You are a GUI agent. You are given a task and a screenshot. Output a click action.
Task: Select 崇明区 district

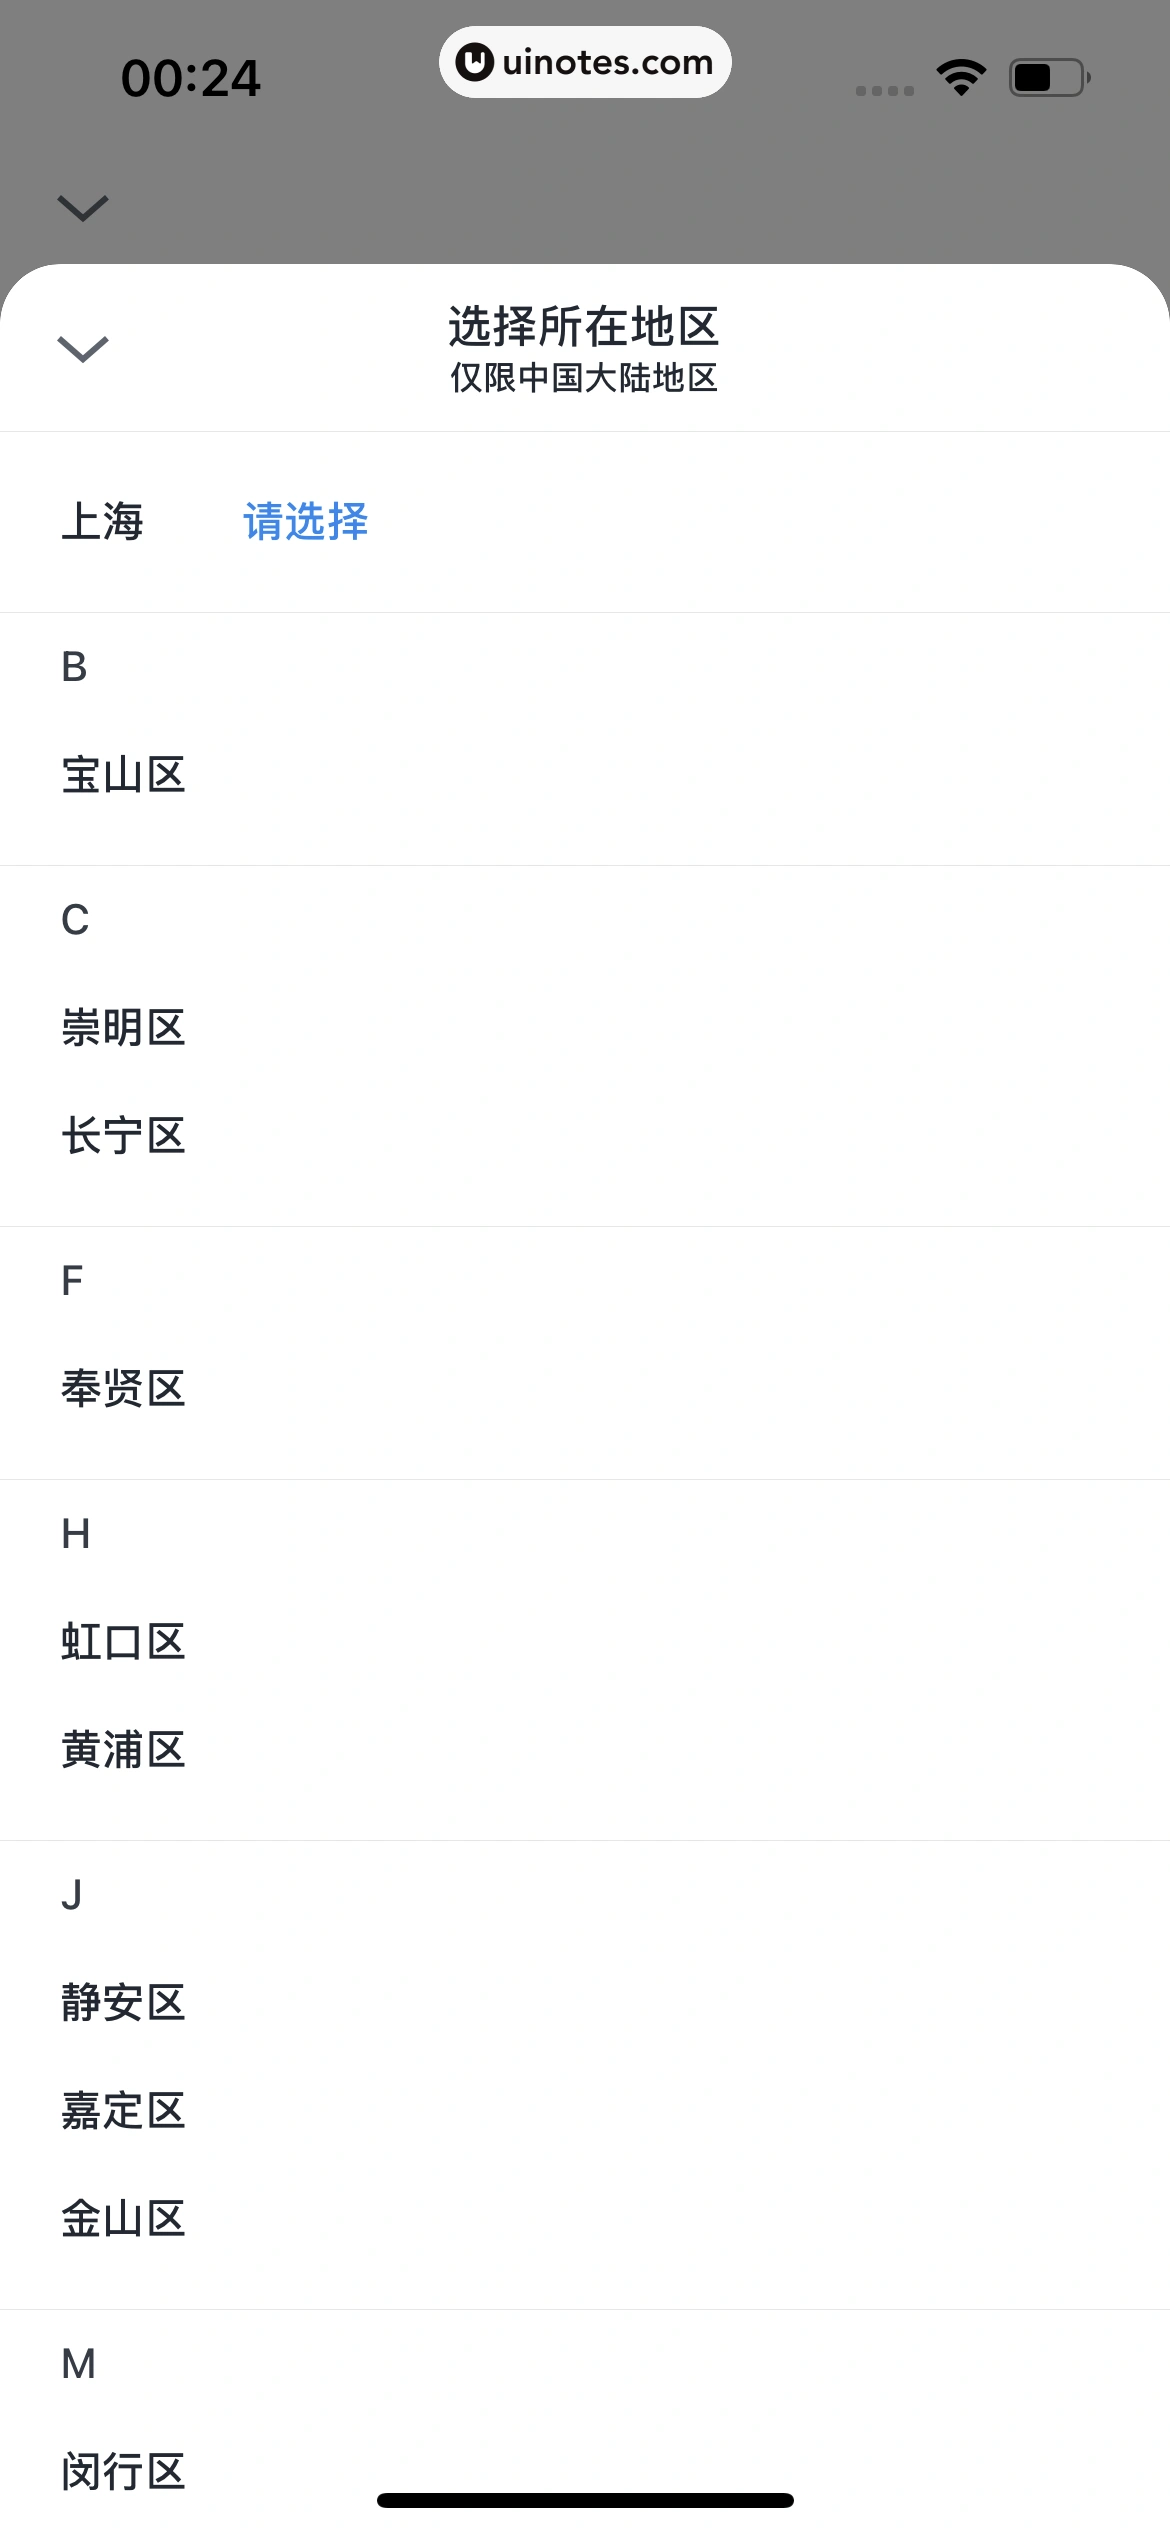click(x=123, y=1025)
